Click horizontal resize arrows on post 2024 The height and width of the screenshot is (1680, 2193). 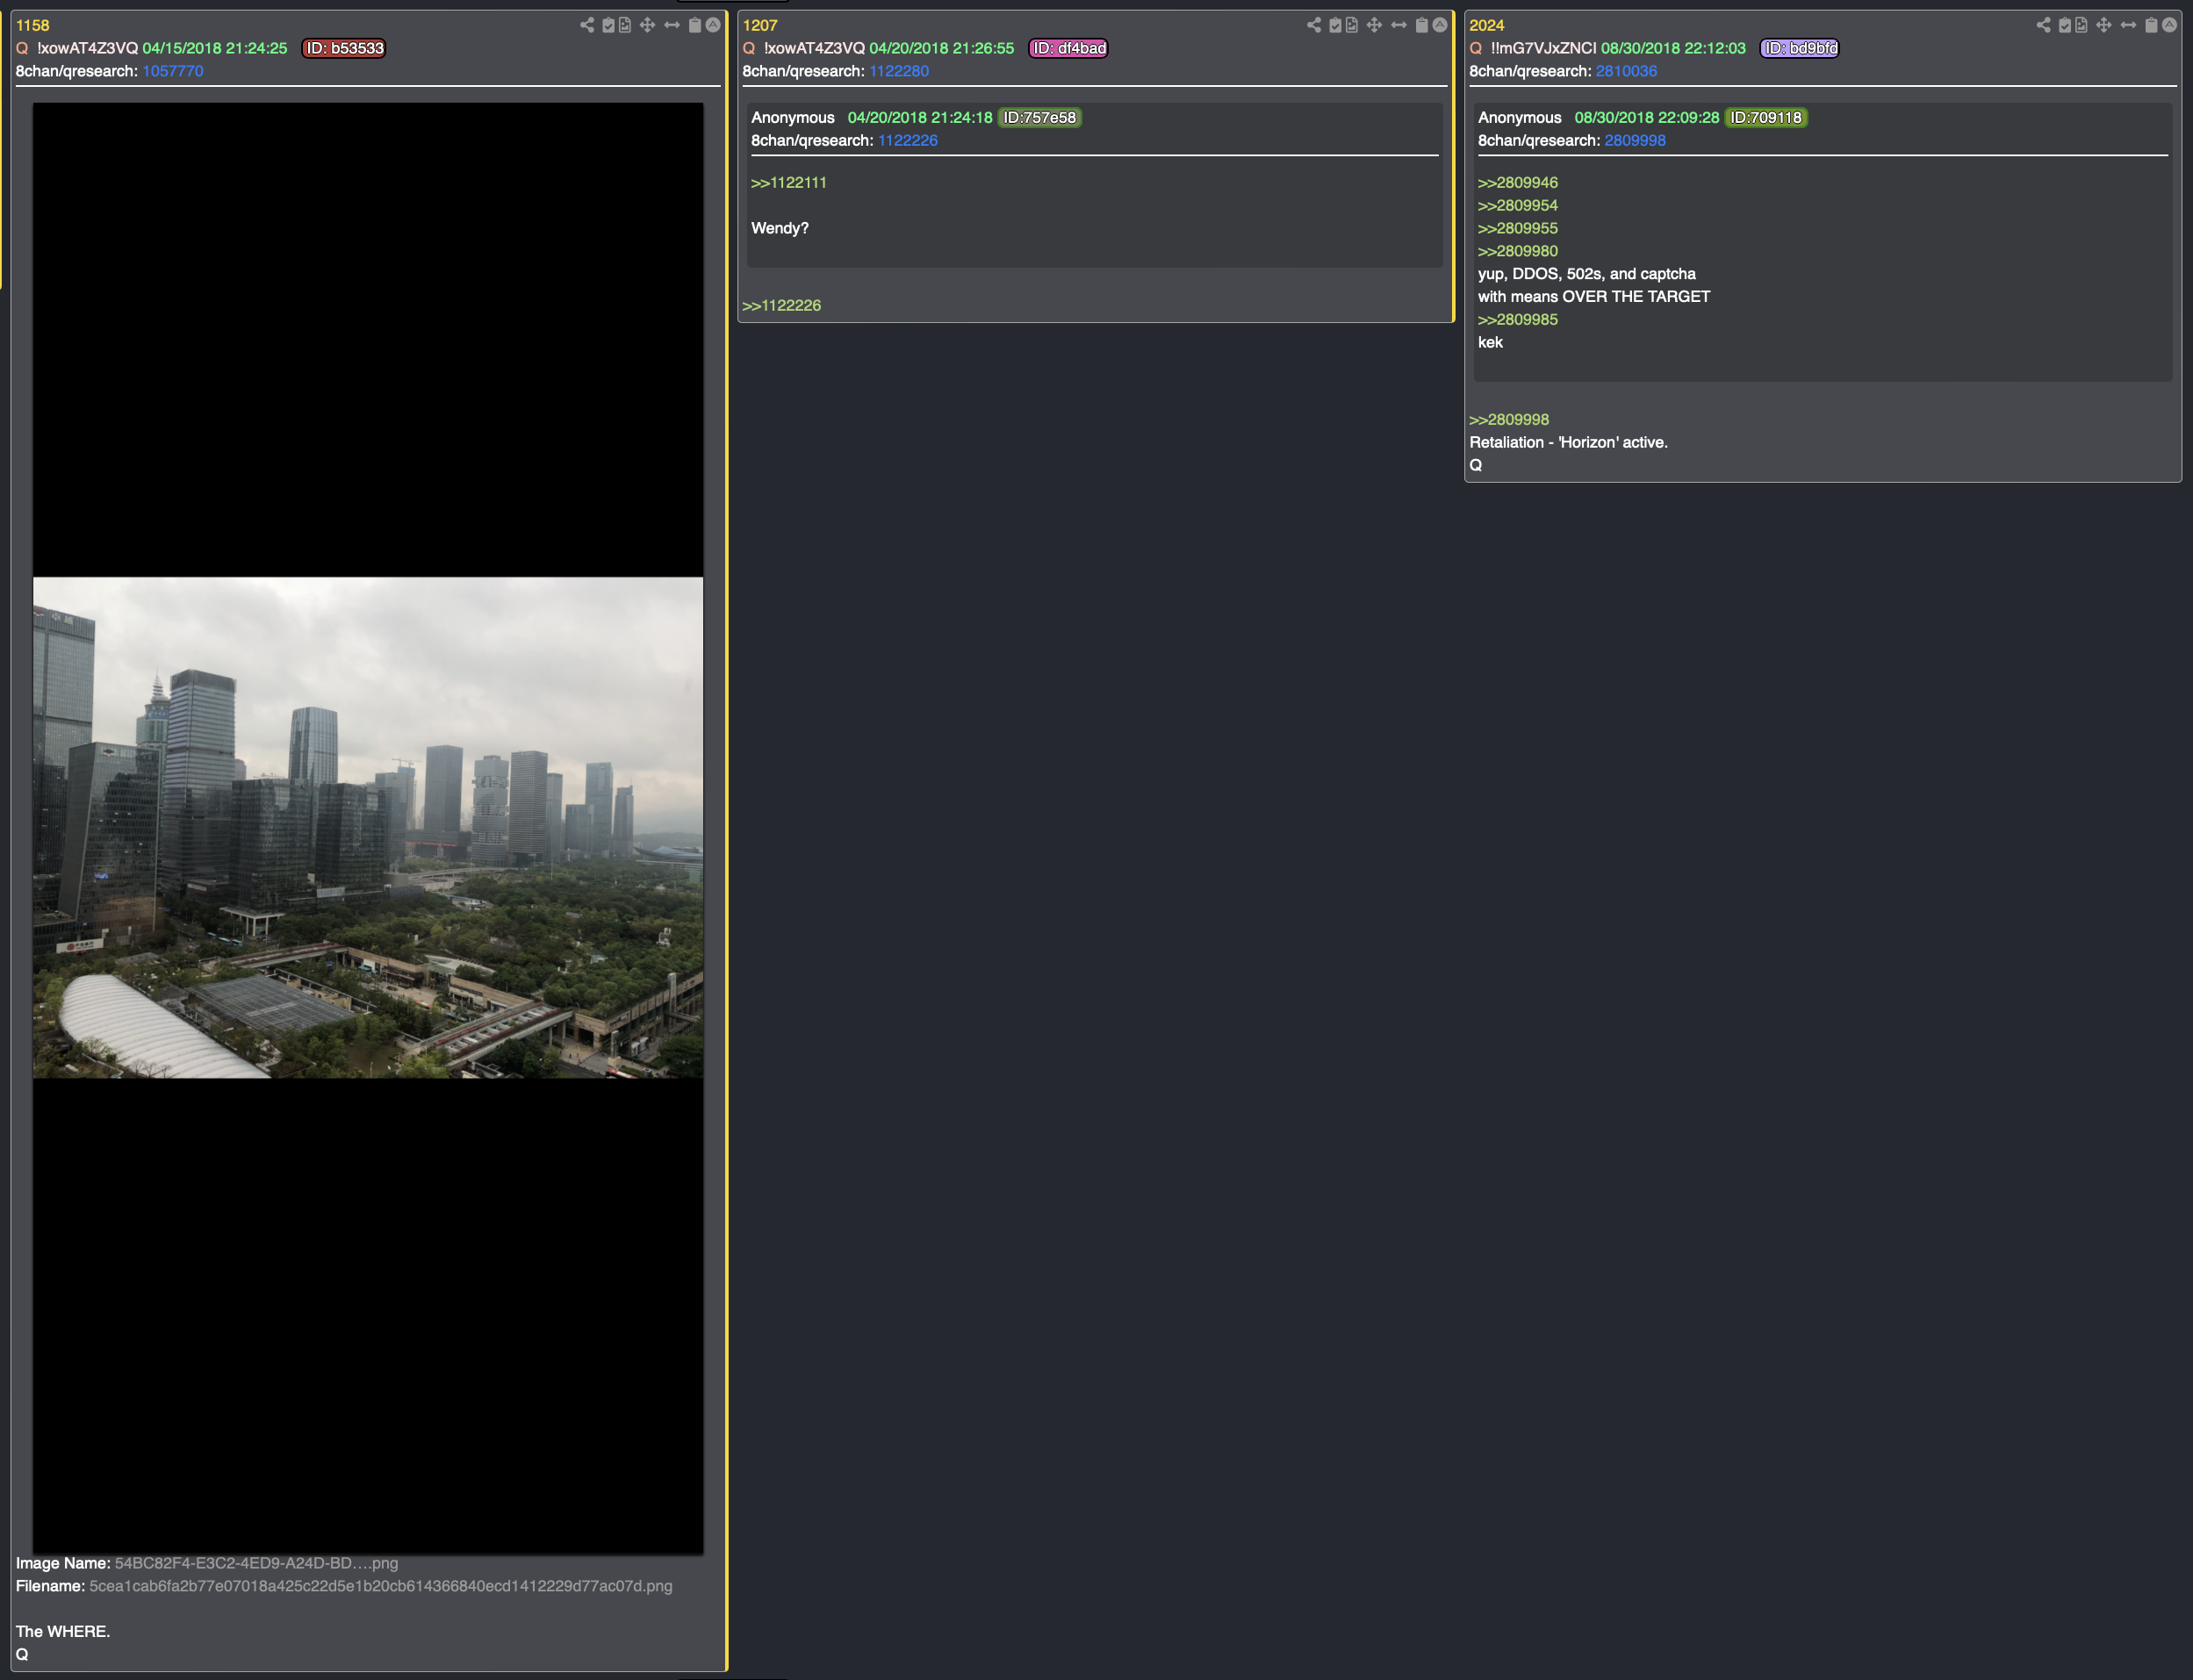click(2128, 25)
